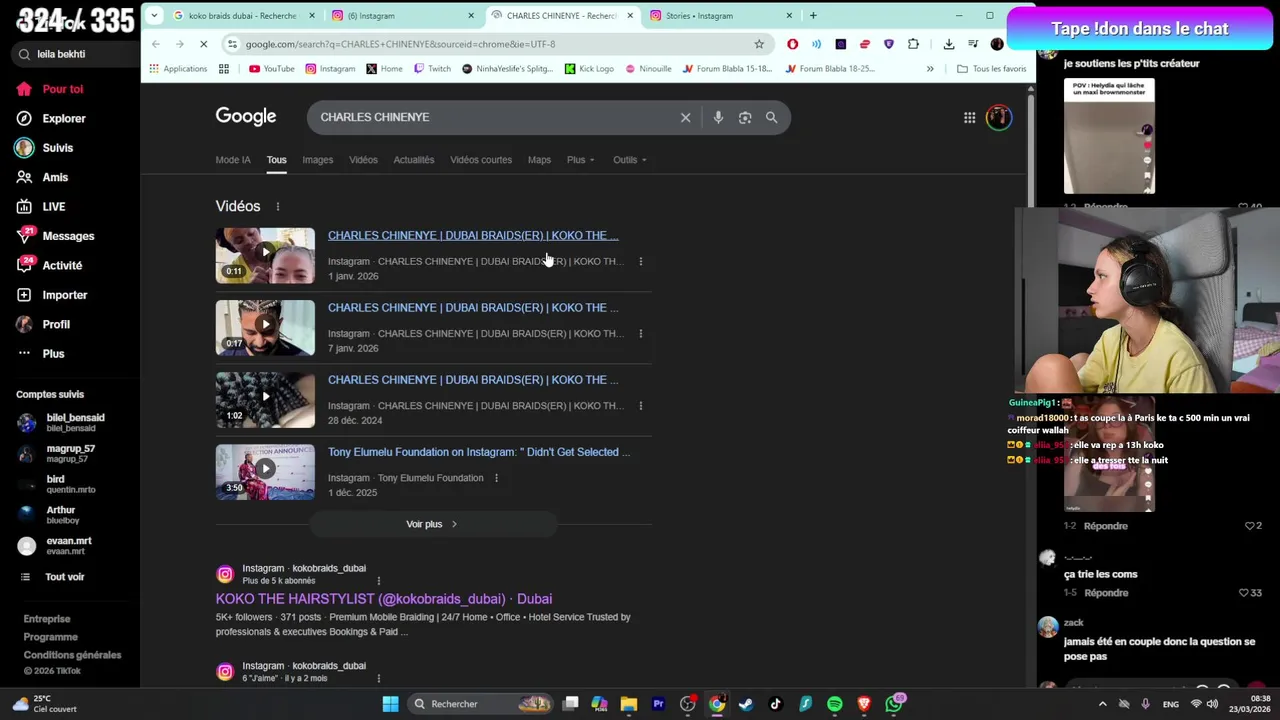1280x720 pixels.
Task: Open the Opera extension icon in toolbar
Action: (793, 44)
